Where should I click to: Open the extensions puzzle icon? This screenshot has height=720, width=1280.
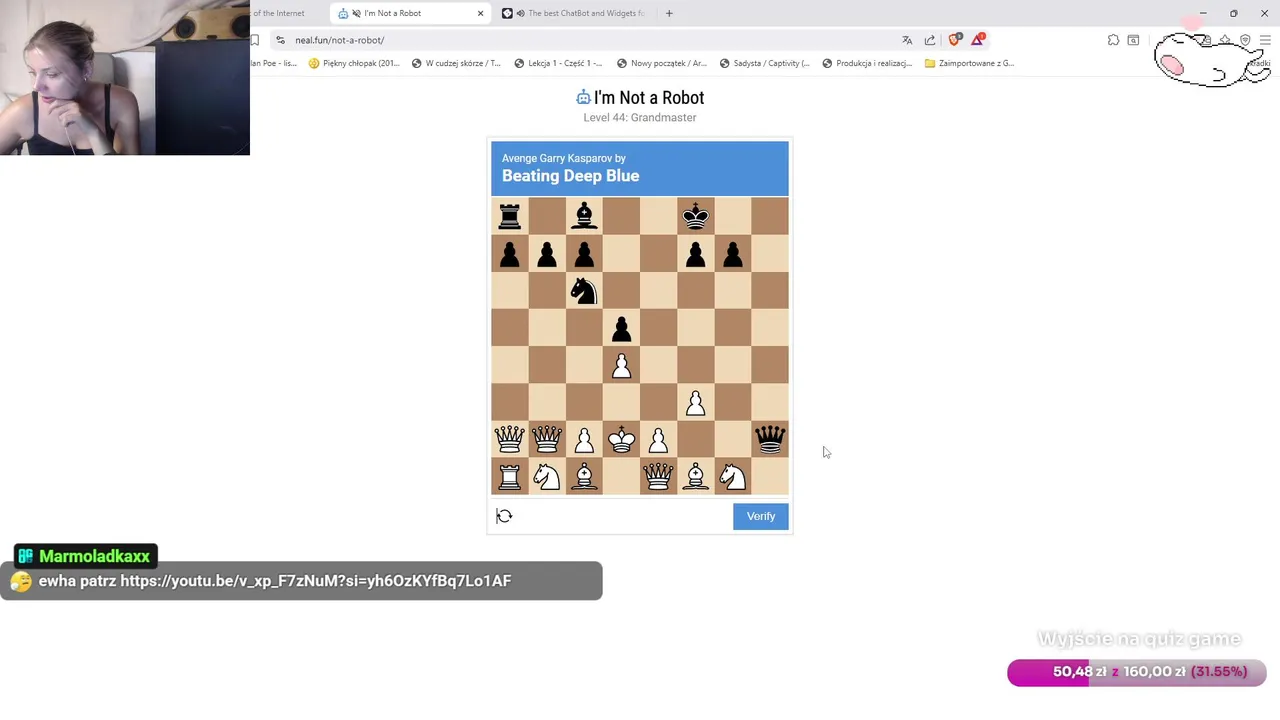1113,40
